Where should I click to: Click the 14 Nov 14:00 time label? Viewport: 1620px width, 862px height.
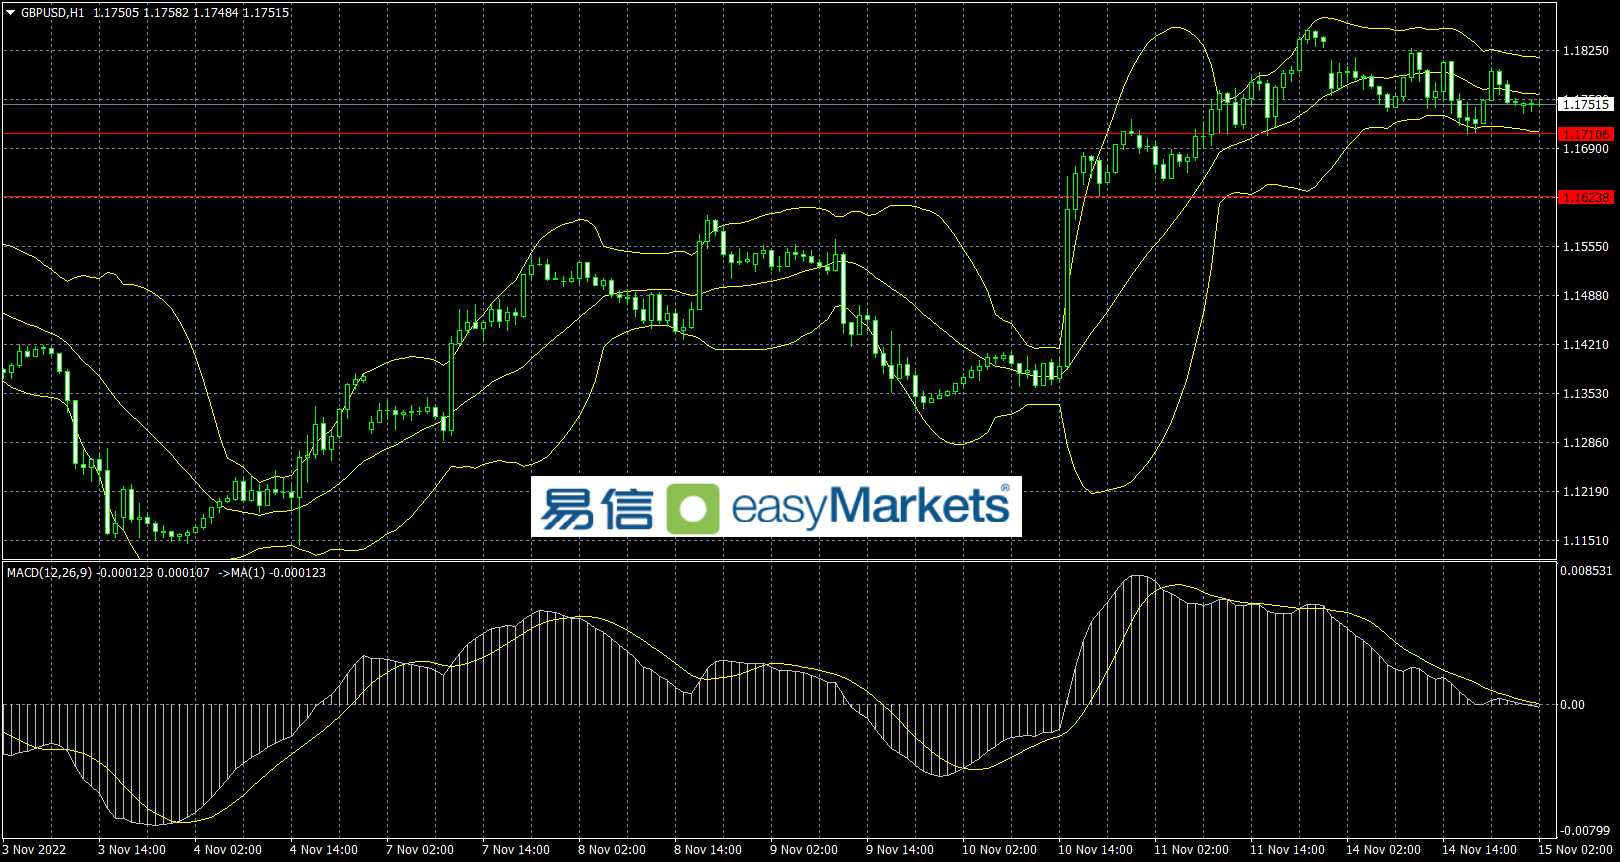[1480, 850]
